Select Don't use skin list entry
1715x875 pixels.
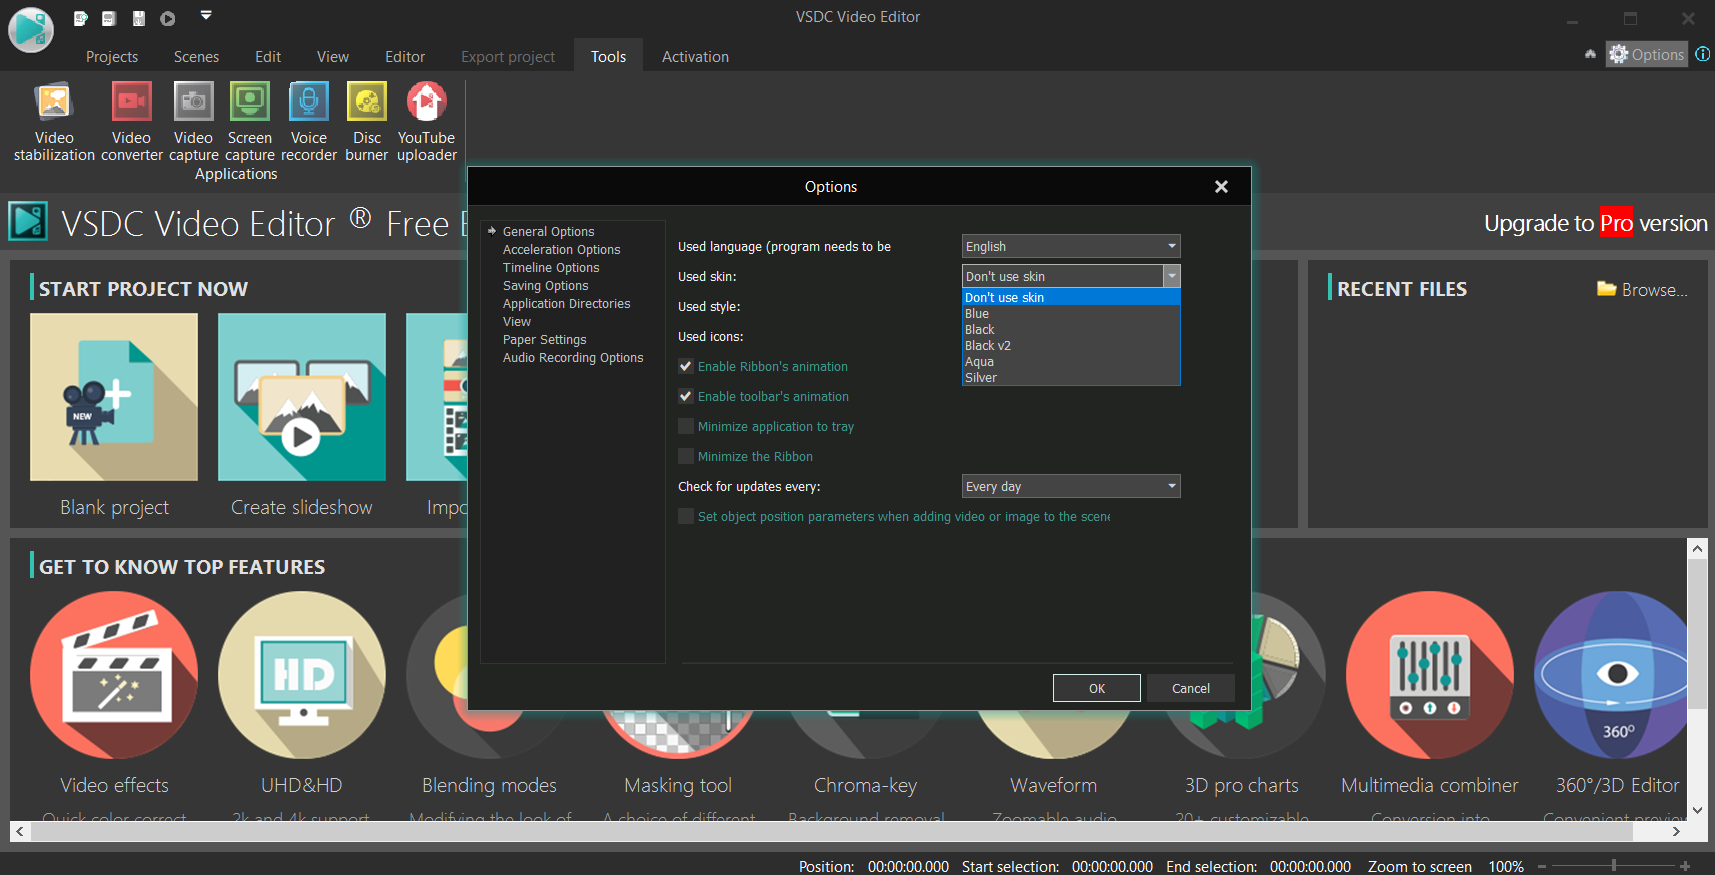pos(1071,297)
